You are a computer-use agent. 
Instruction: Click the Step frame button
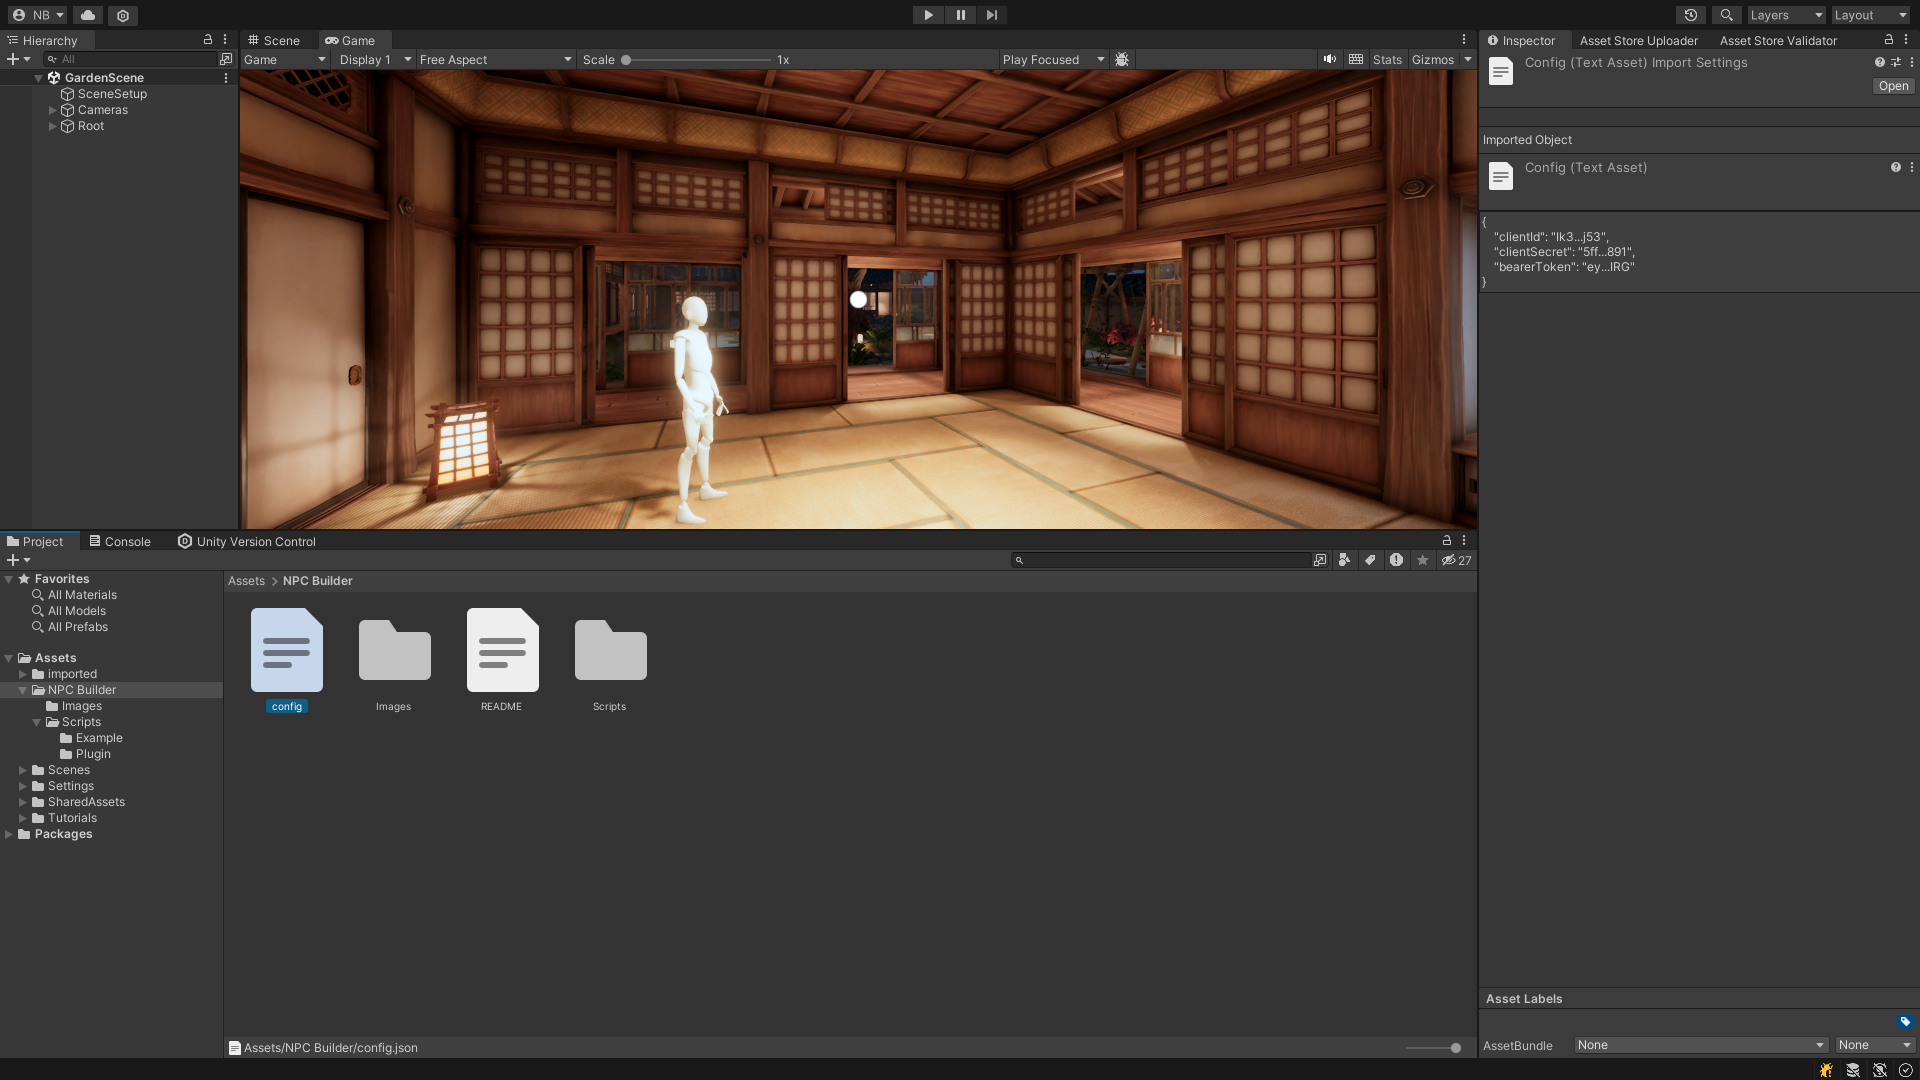[991, 15]
